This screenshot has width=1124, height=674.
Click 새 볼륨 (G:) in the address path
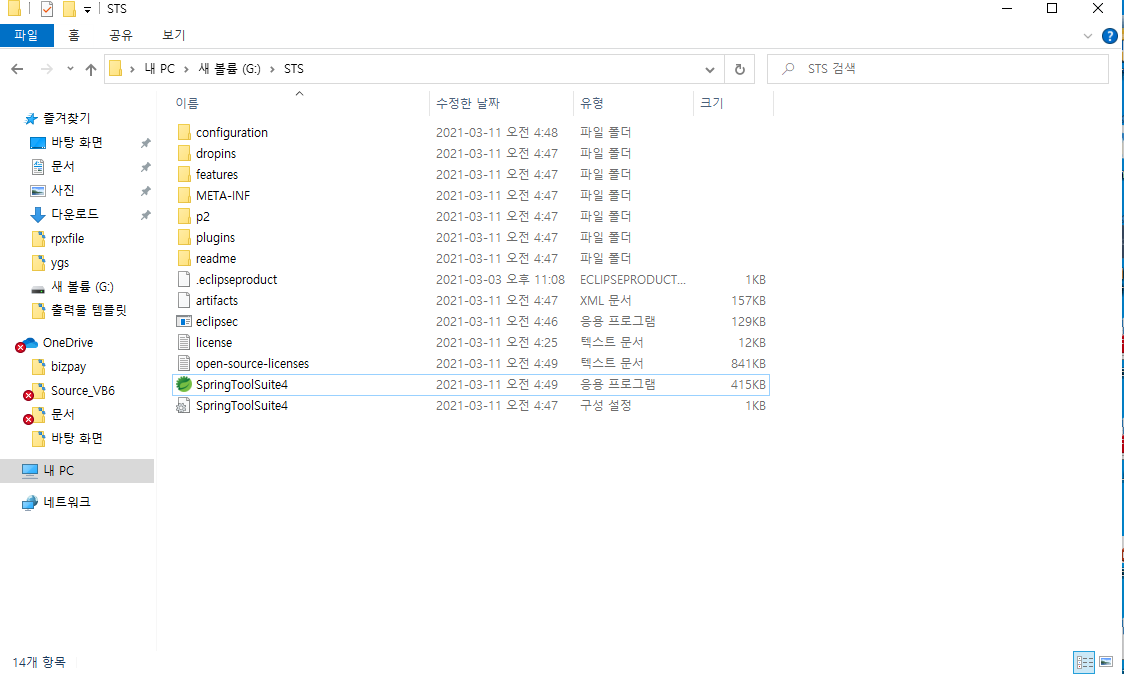tap(229, 69)
